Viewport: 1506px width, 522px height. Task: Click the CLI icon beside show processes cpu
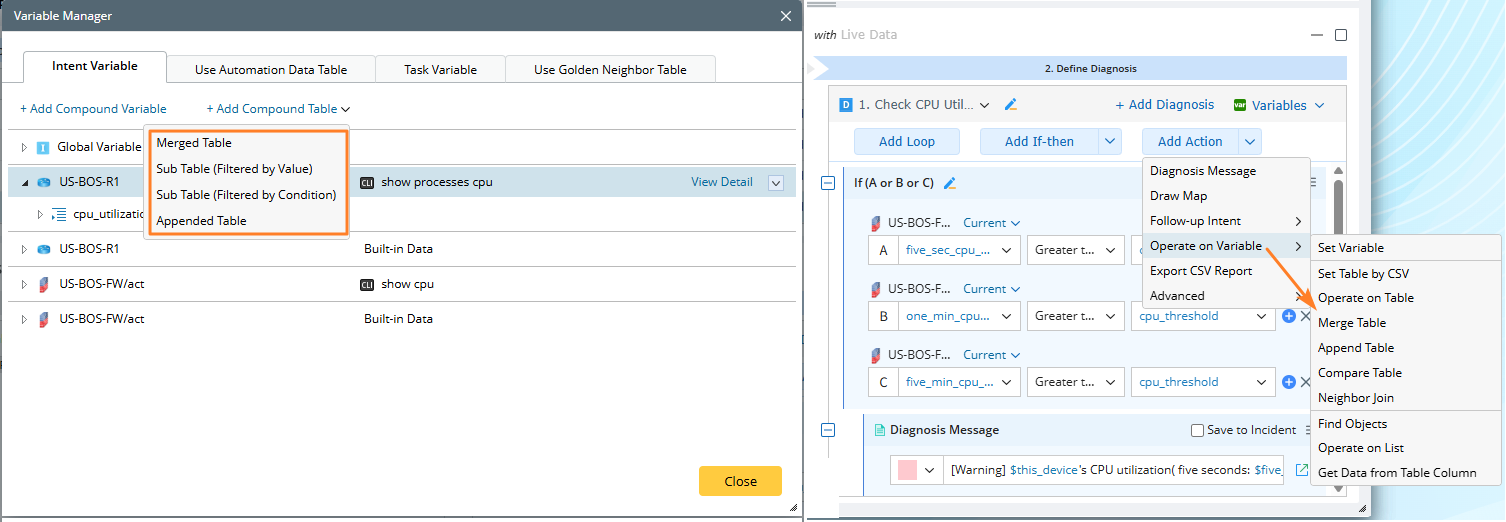pos(367,182)
